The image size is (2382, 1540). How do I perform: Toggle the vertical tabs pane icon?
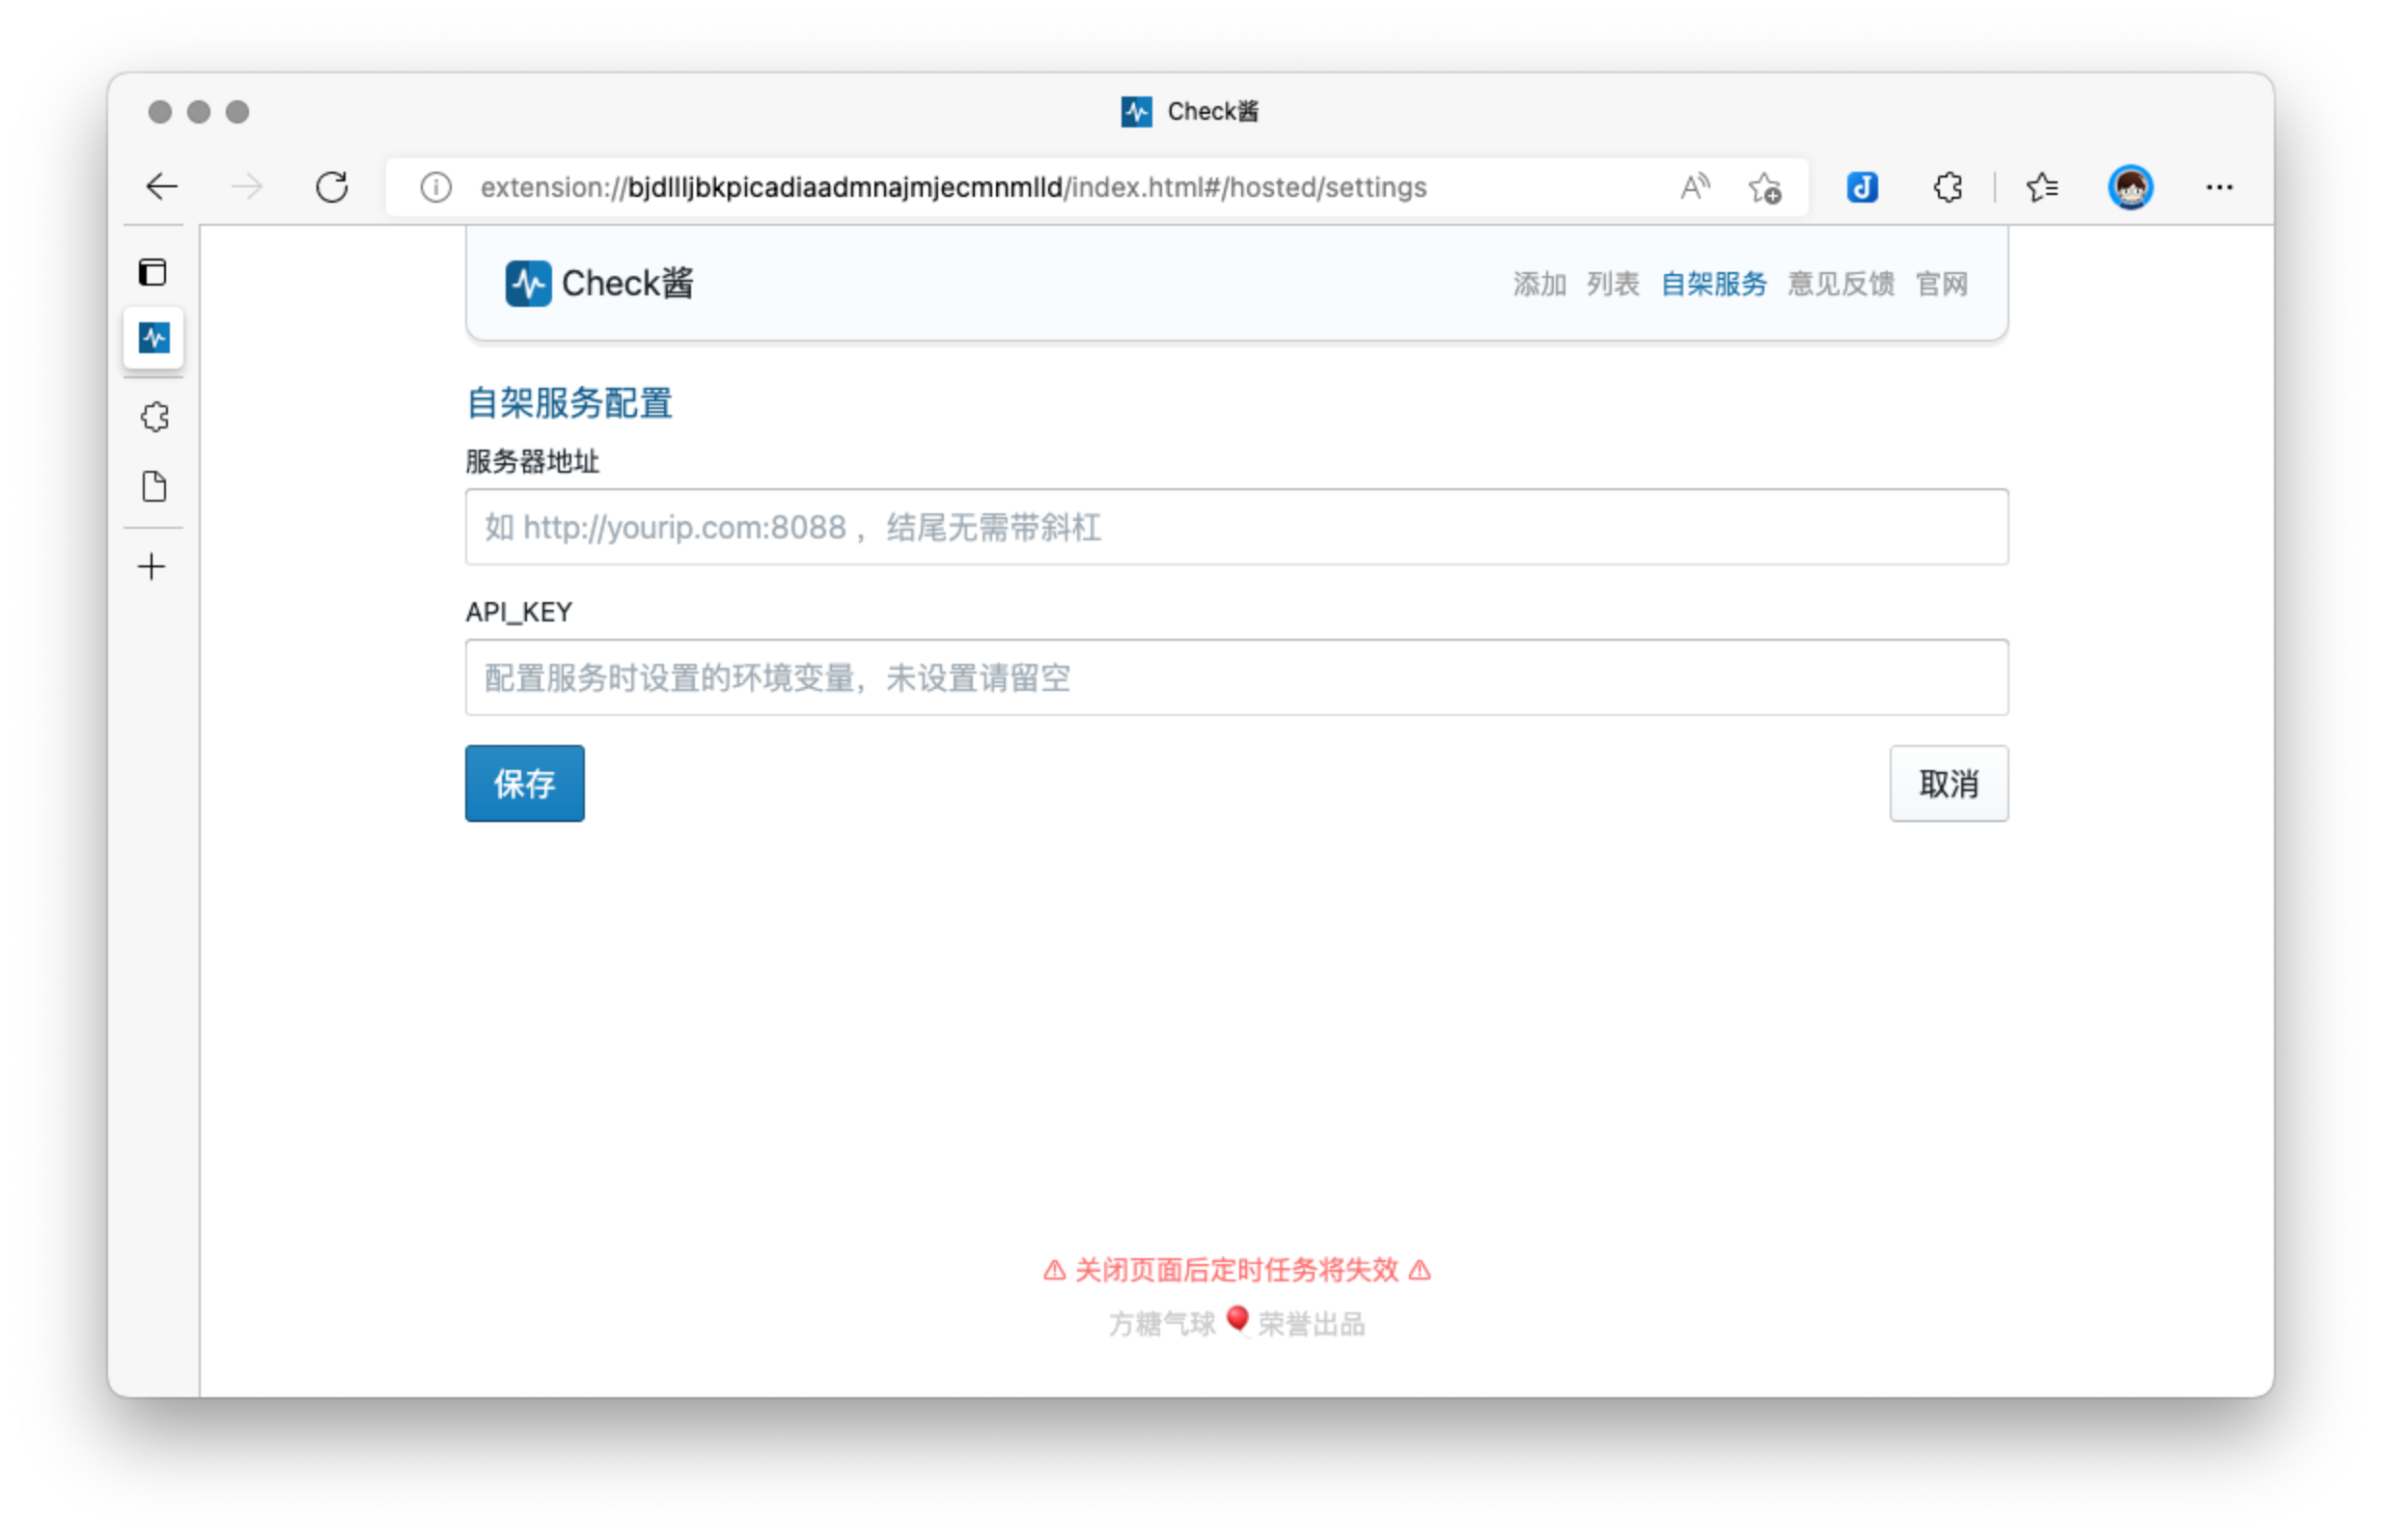click(x=153, y=272)
